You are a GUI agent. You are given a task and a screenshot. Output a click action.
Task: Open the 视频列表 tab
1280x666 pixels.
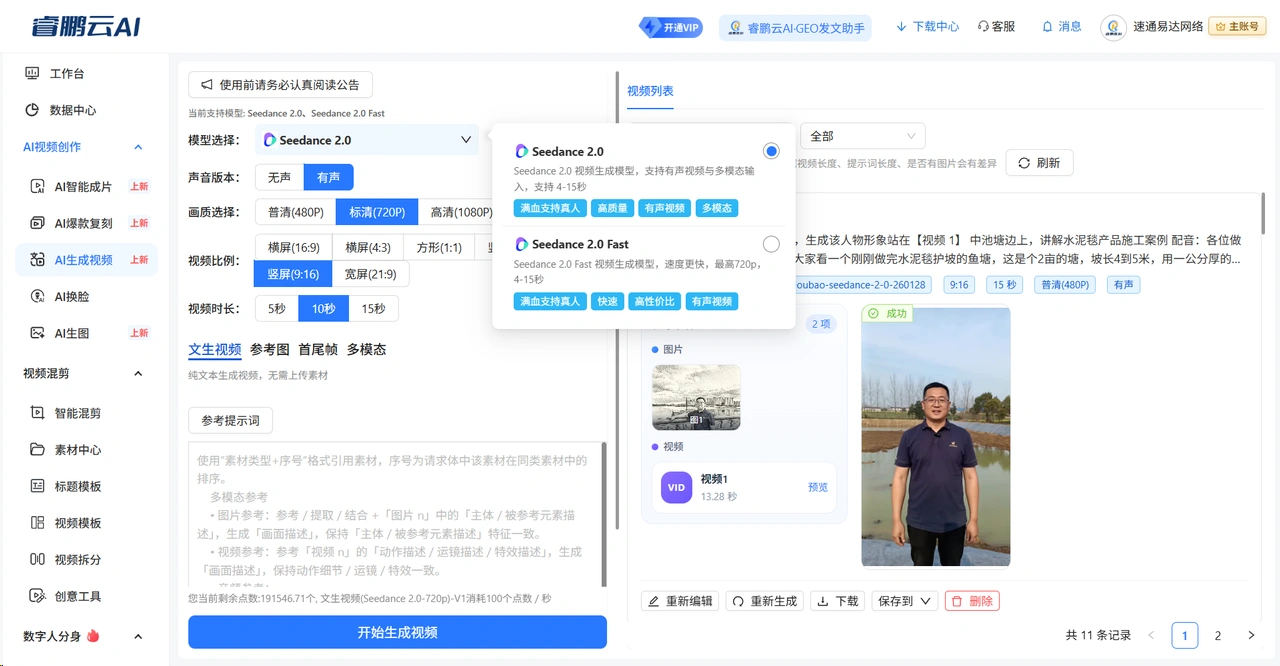tap(650, 91)
